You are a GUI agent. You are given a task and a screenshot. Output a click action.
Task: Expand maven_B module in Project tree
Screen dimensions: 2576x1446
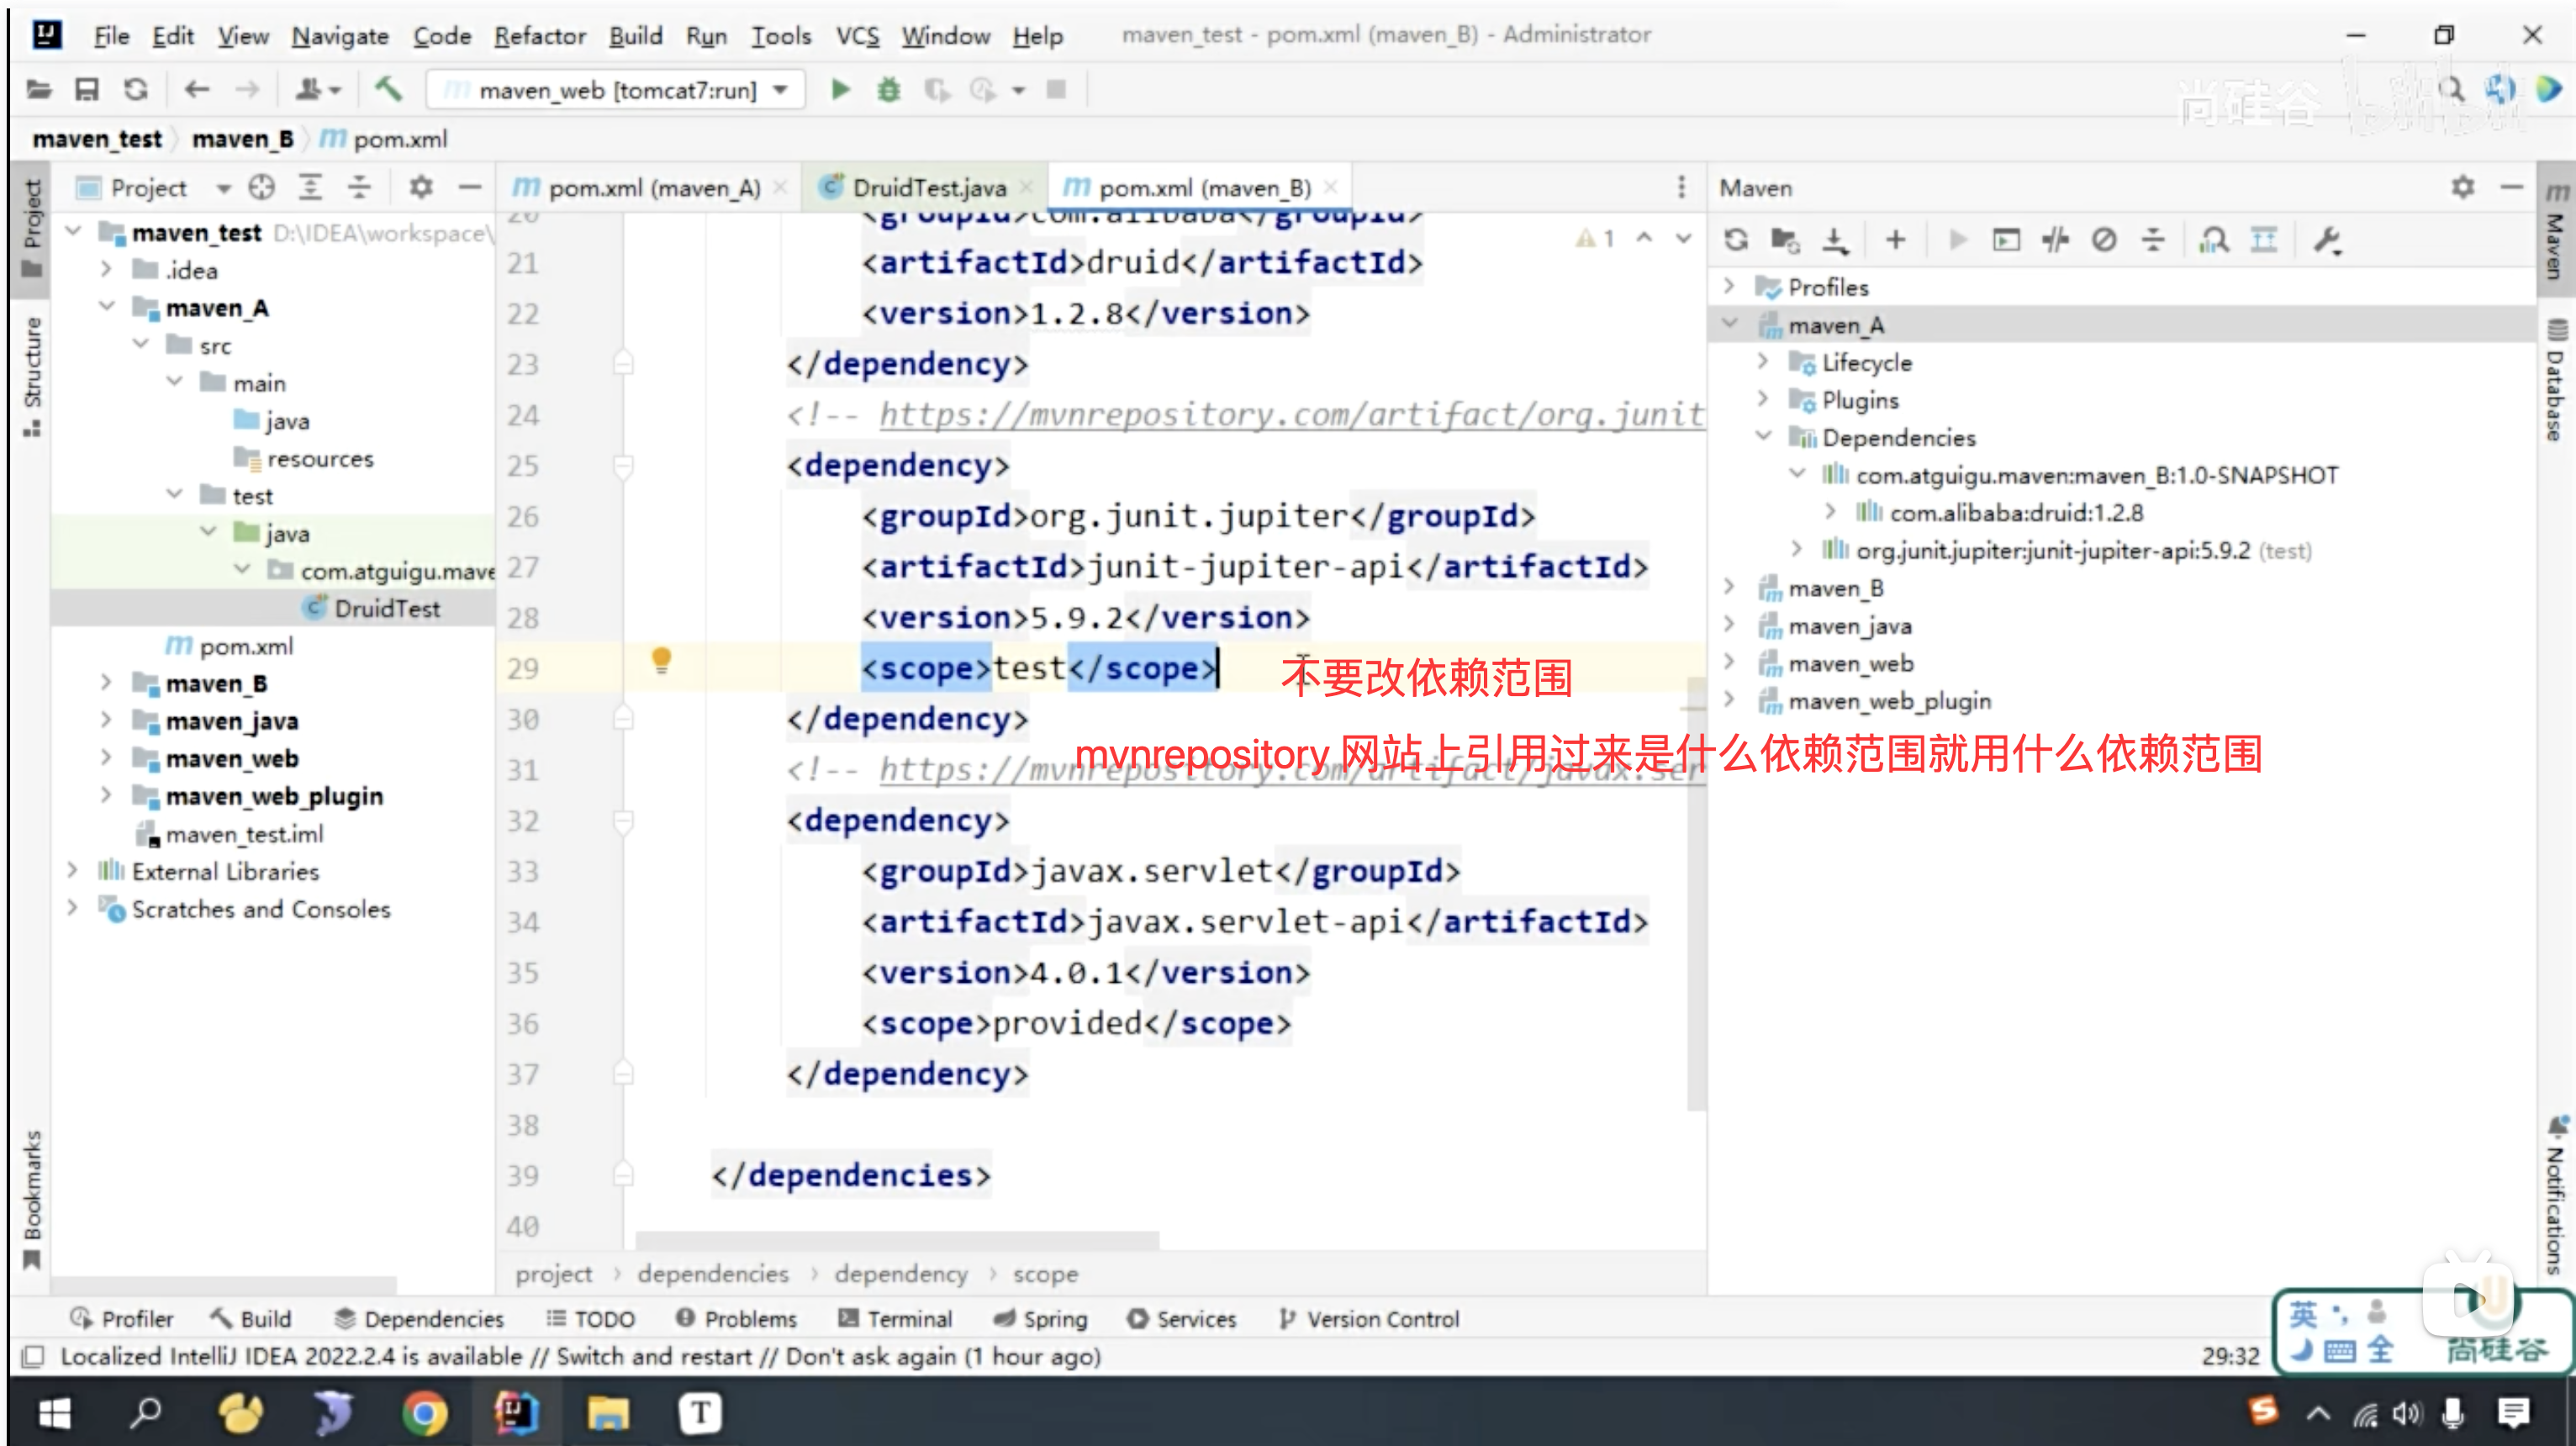click(x=106, y=684)
